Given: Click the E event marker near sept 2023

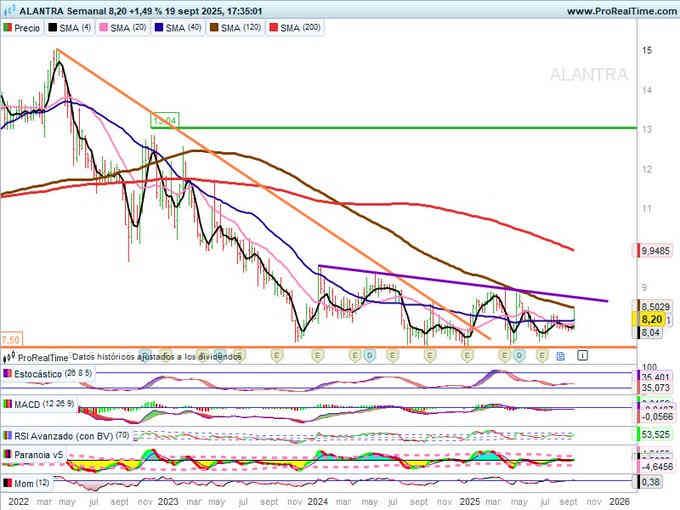Looking at the screenshot, I should coord(277,356).
